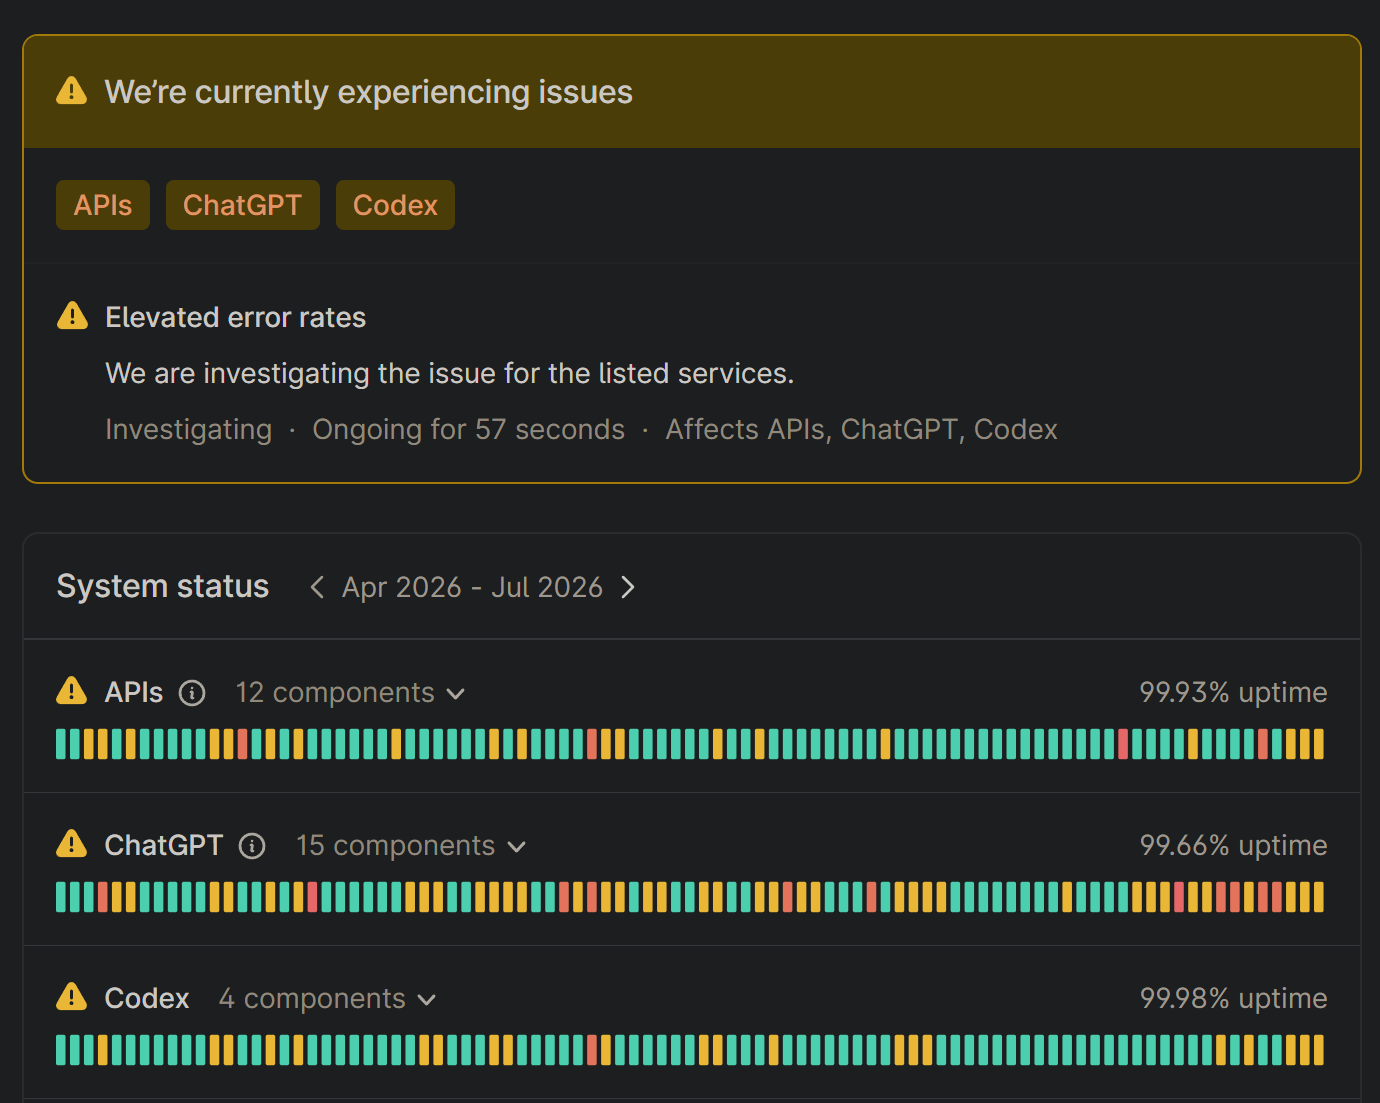Click the 99.98% uptime value

click(x=1233, y=998)
